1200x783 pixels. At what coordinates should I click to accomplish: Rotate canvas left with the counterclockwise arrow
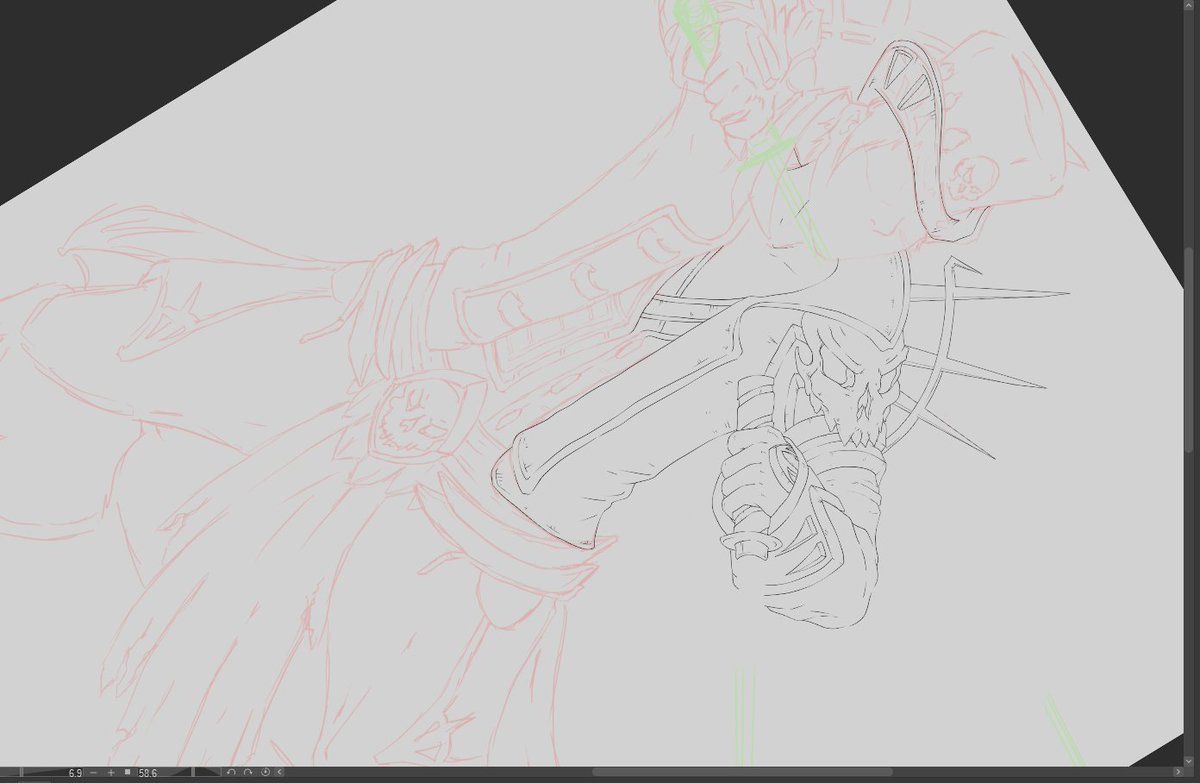[231, 772]
